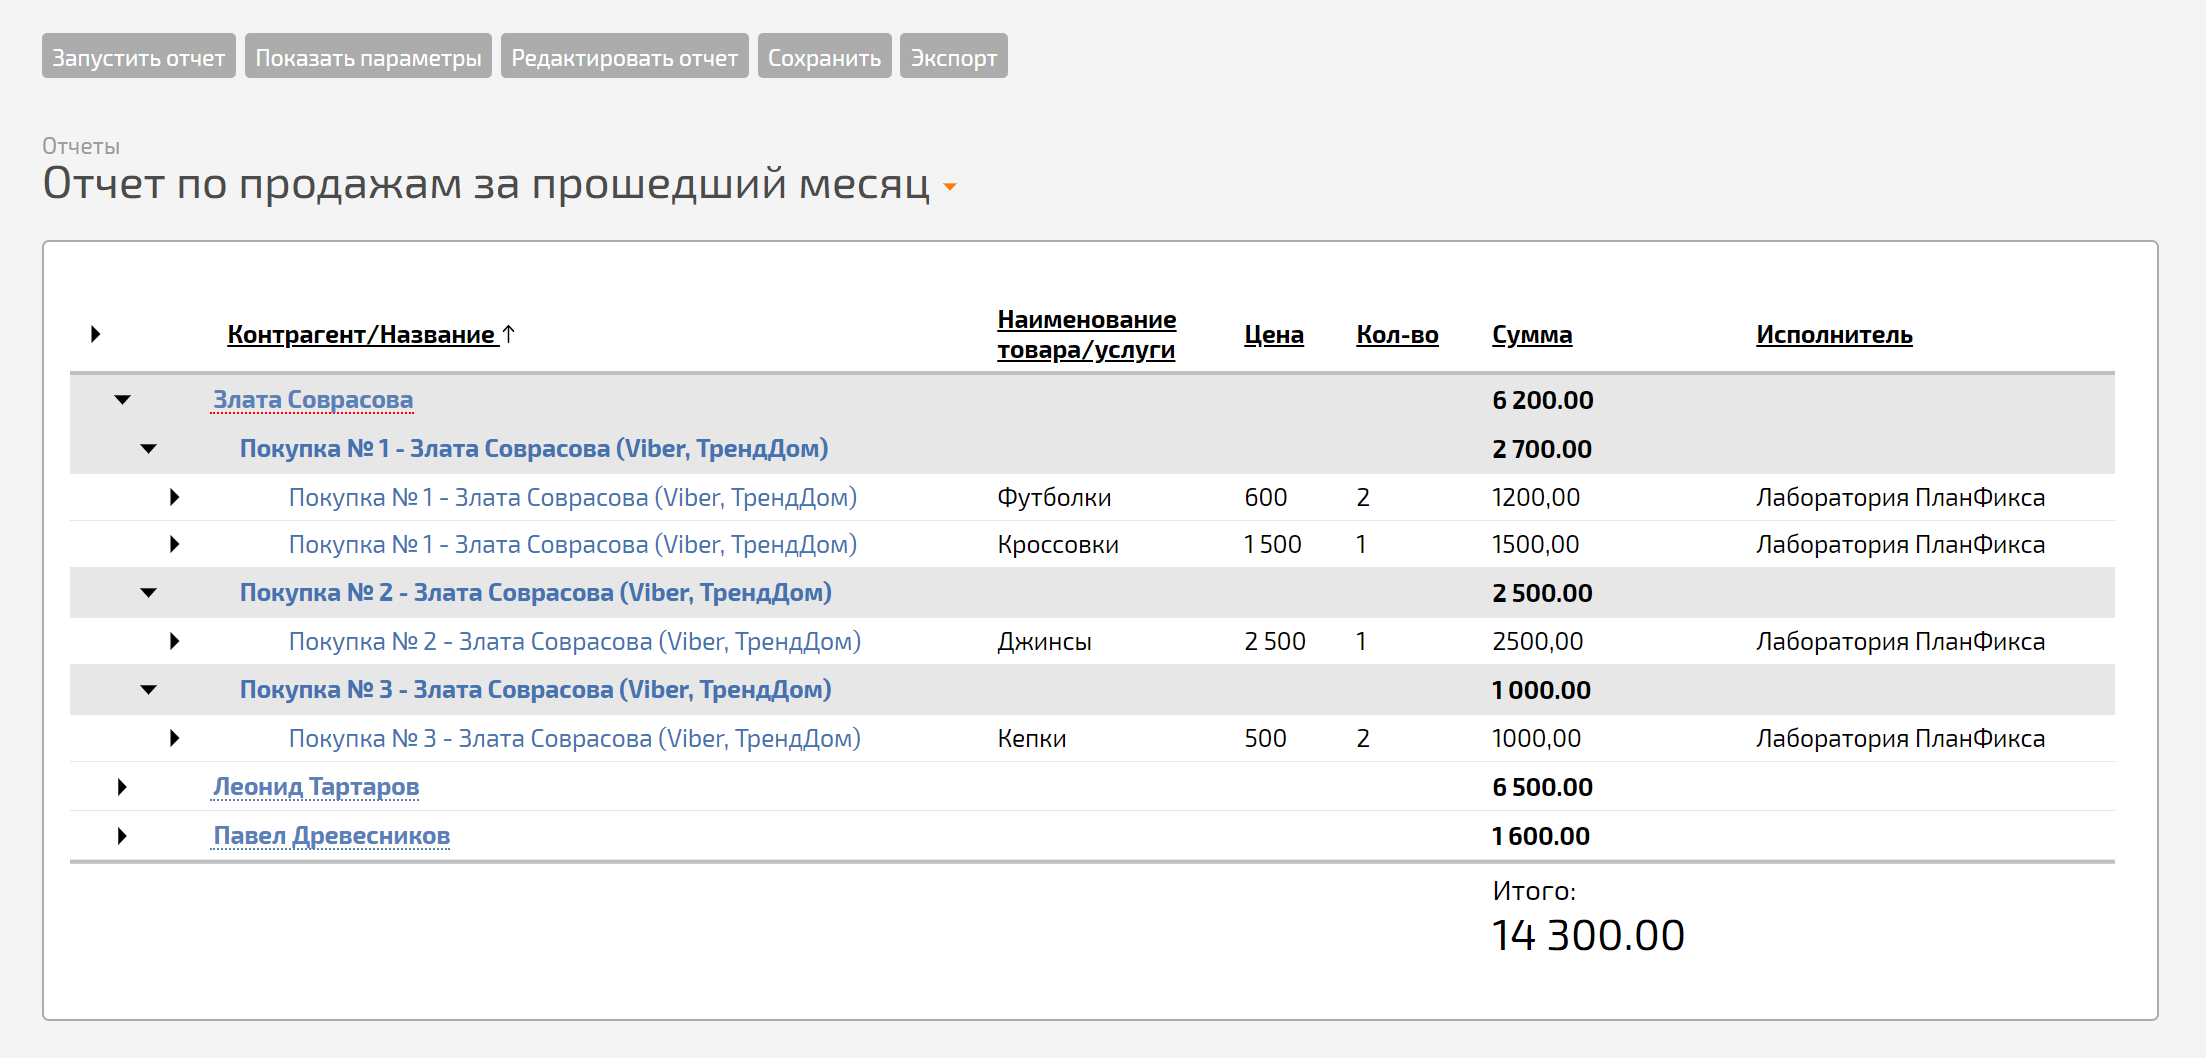Expand the Леонид Тартаров group
Screen dimensions: 2206x1058
coord(122,787)
